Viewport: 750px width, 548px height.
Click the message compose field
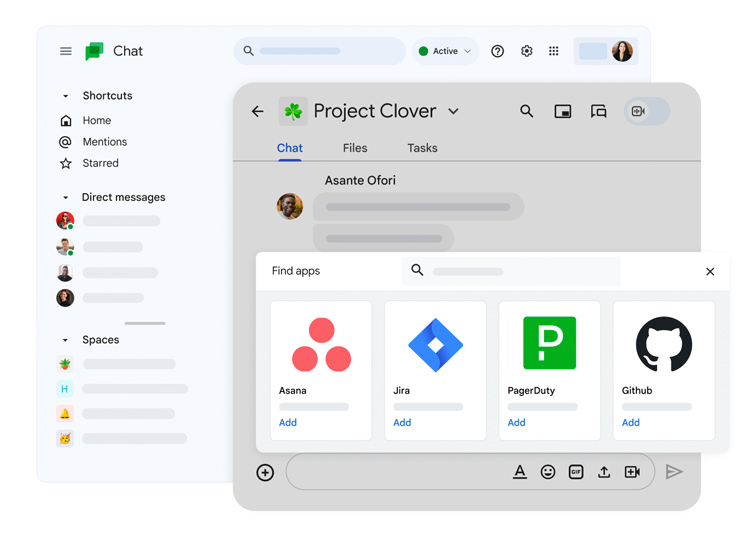click(x=470, y=472)
